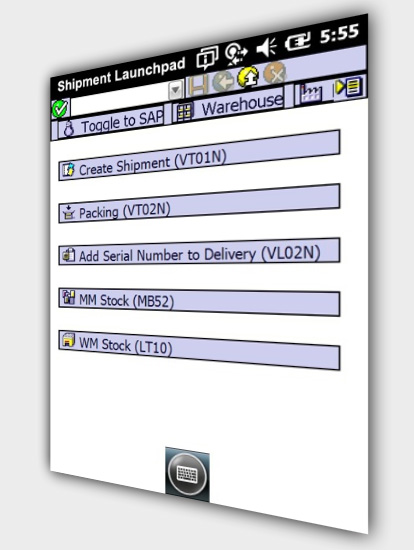Click the Cancel X icon
The height and width of the screenshot is (550, 414).
275,73
